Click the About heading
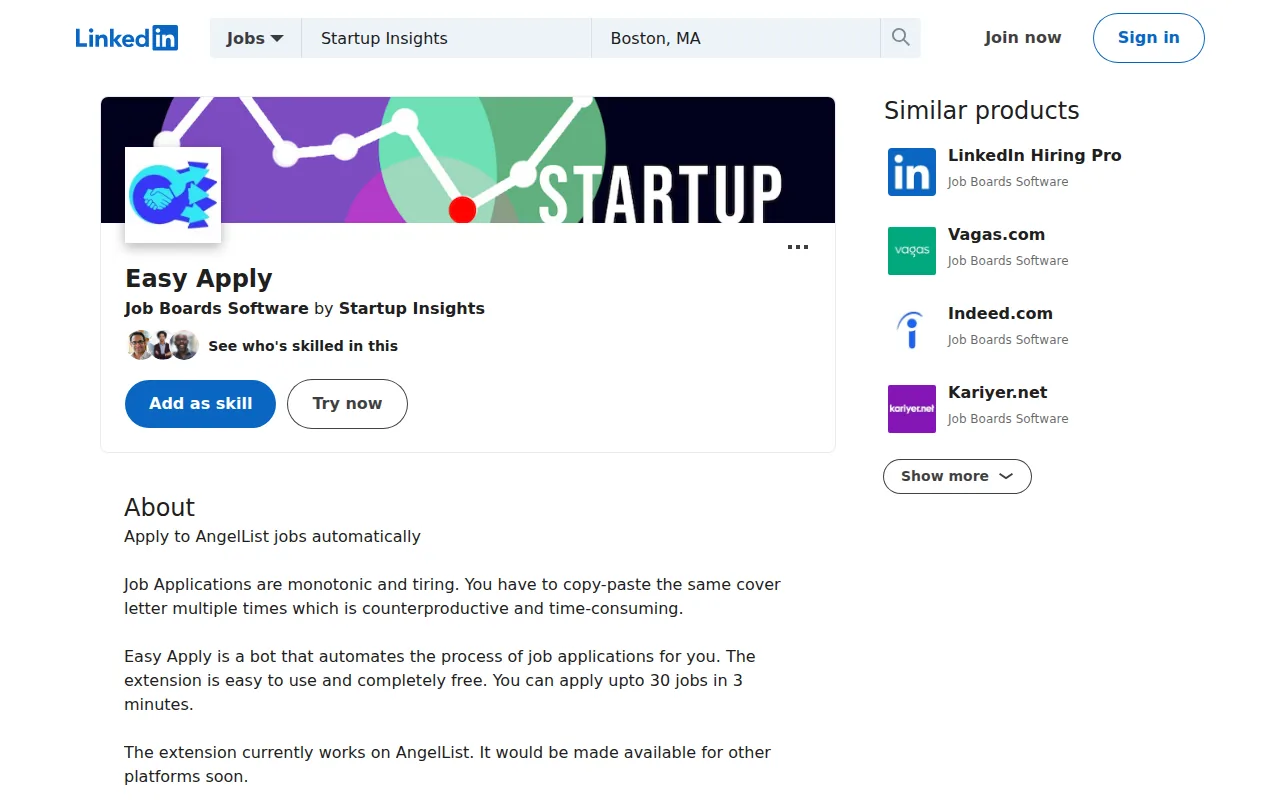1280x800 pixels. pos(160,507)
